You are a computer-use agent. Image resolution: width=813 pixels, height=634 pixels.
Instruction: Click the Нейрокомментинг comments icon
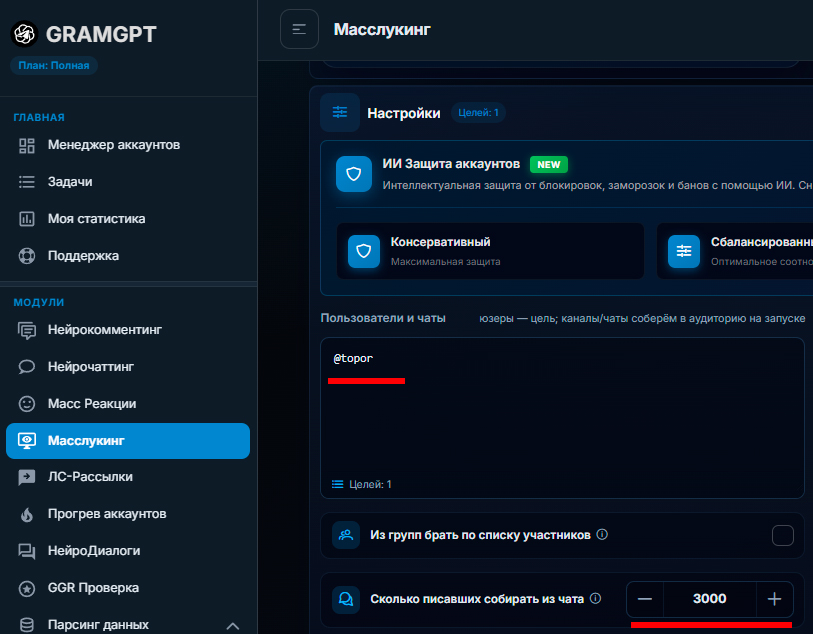pyautogui.click(x=26, y=330)
